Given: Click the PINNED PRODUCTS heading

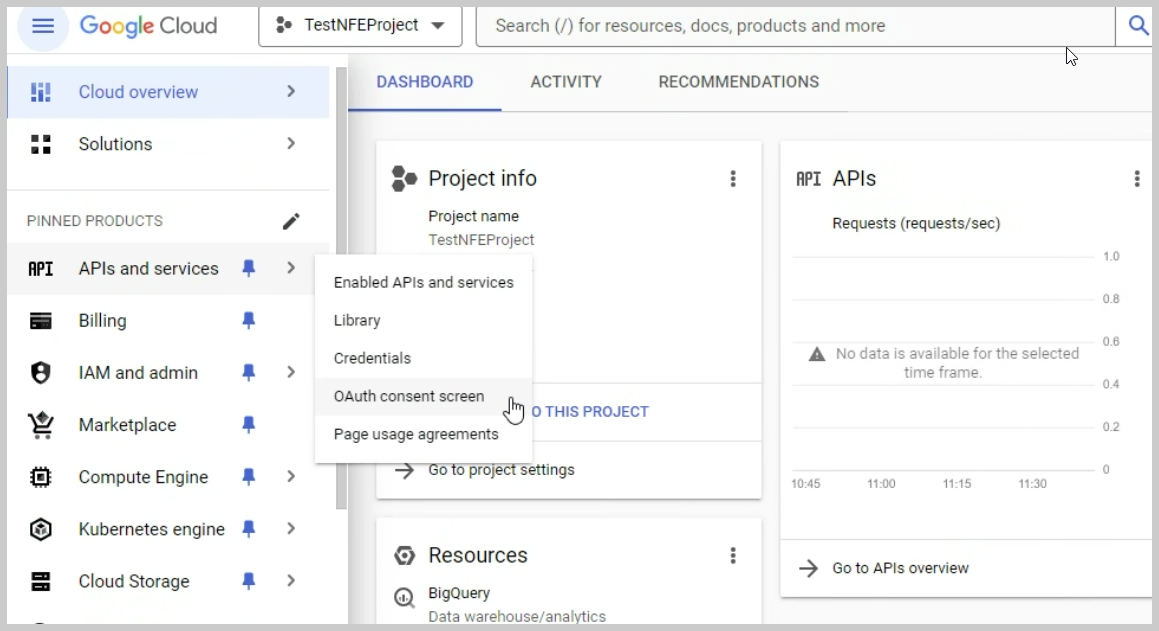Looking at the screenshot, I should [95, 221].
